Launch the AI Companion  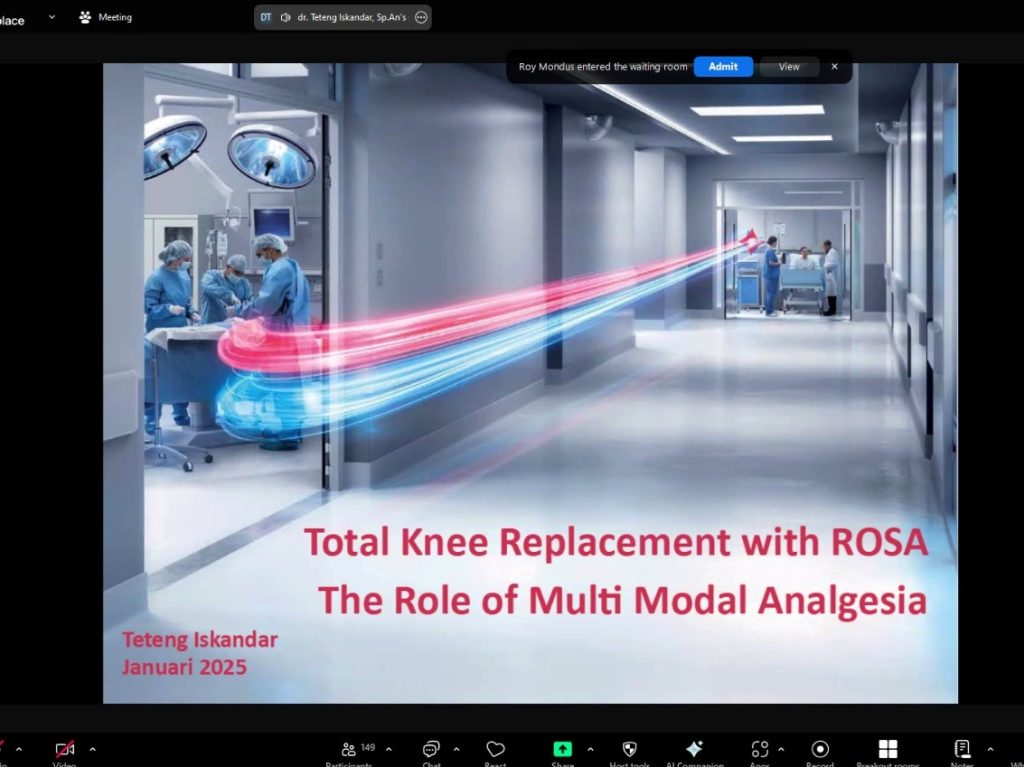click(694, 750)
